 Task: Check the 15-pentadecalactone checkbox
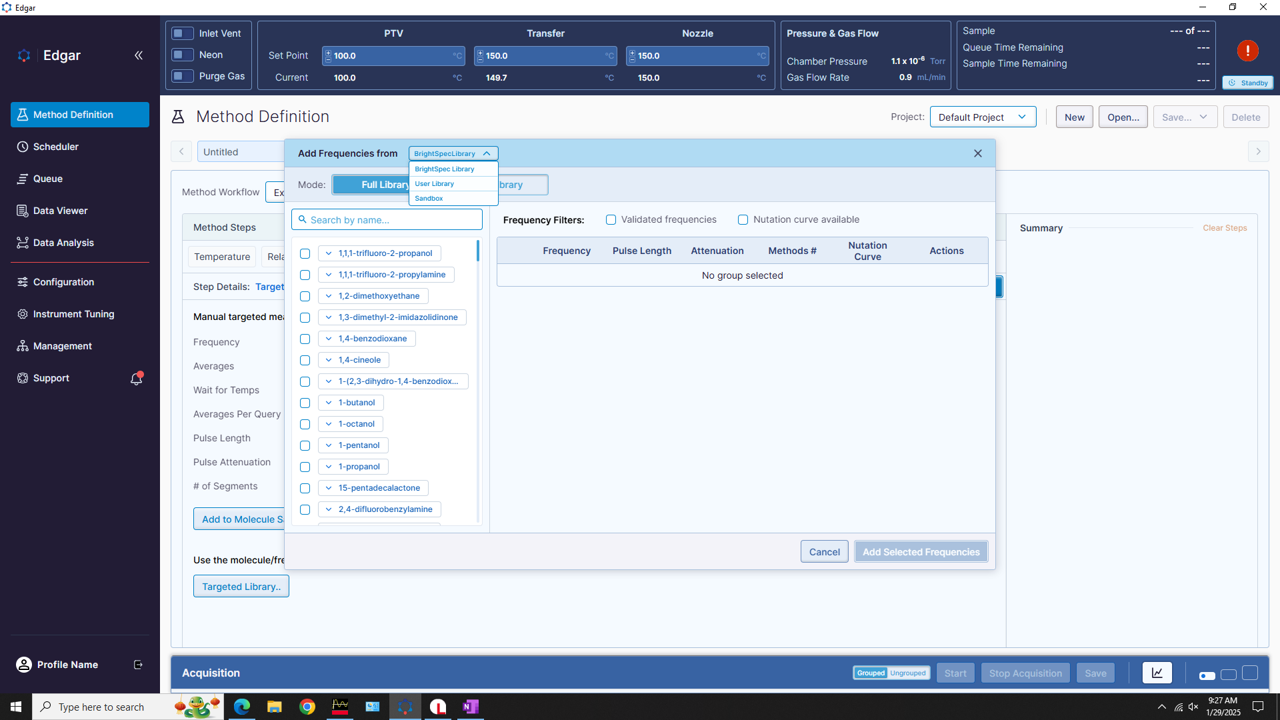(305, 488)
